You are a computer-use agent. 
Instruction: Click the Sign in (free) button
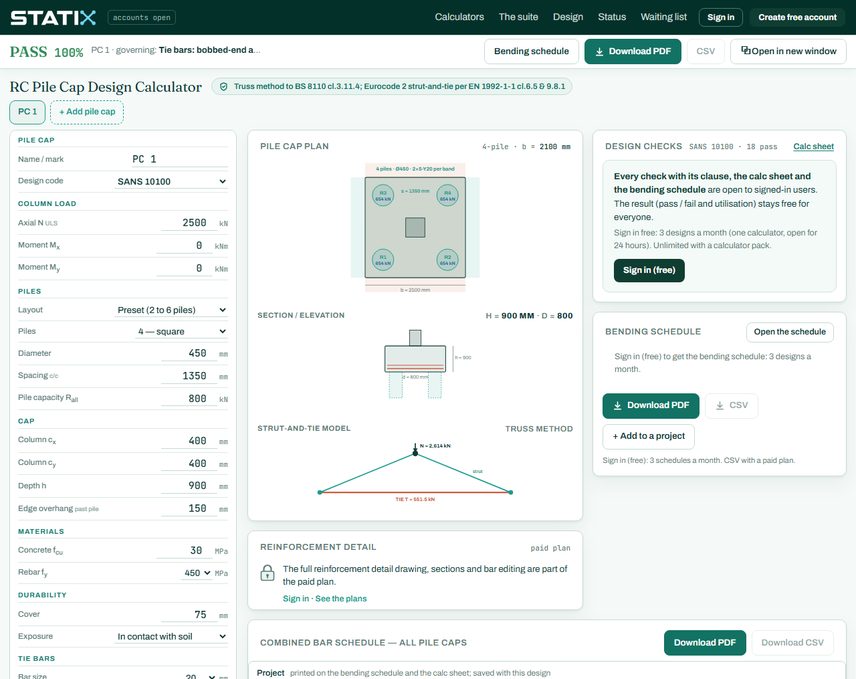(649, 270)
